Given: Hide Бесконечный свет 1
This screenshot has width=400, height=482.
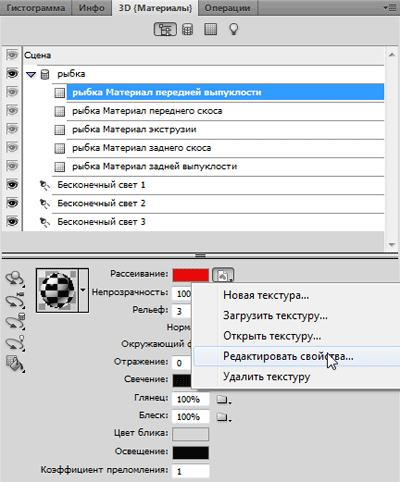Looking at the screenshot, I should [12, 184].
